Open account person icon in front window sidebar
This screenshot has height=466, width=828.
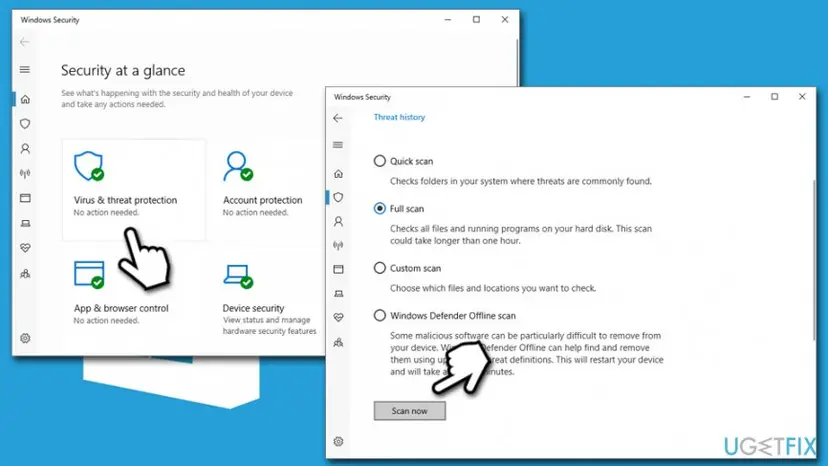click(338, 221)
